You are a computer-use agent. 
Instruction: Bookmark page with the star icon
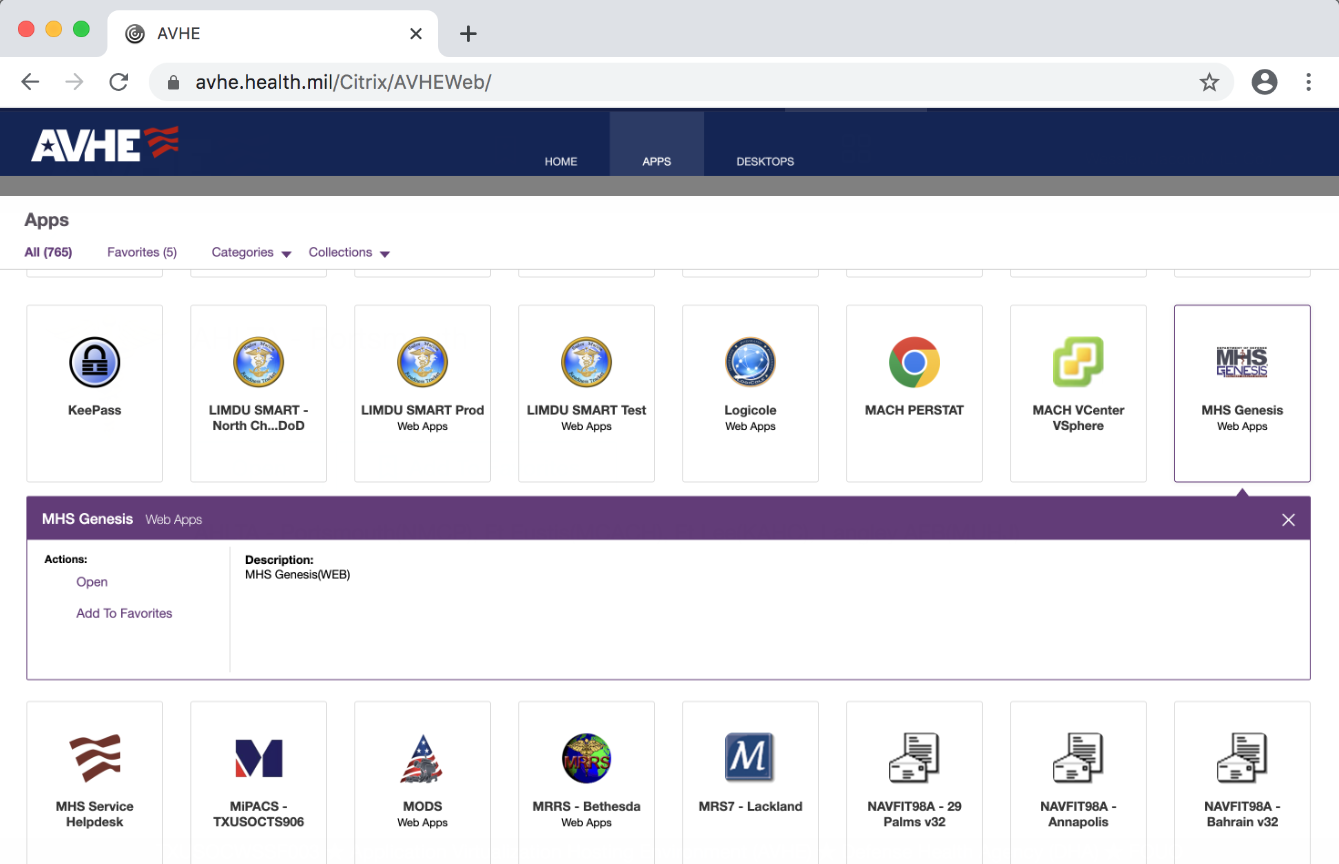point(1209,82)
